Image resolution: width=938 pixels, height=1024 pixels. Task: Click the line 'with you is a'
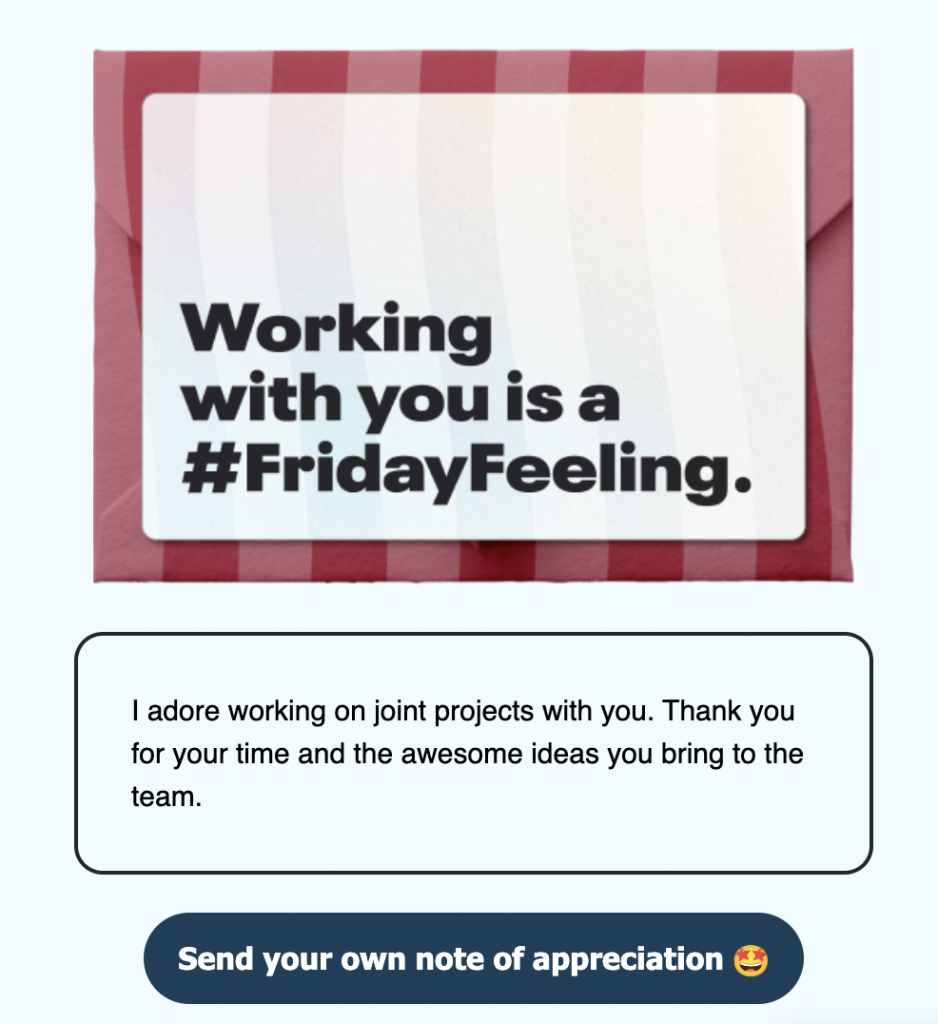(400, 399)
